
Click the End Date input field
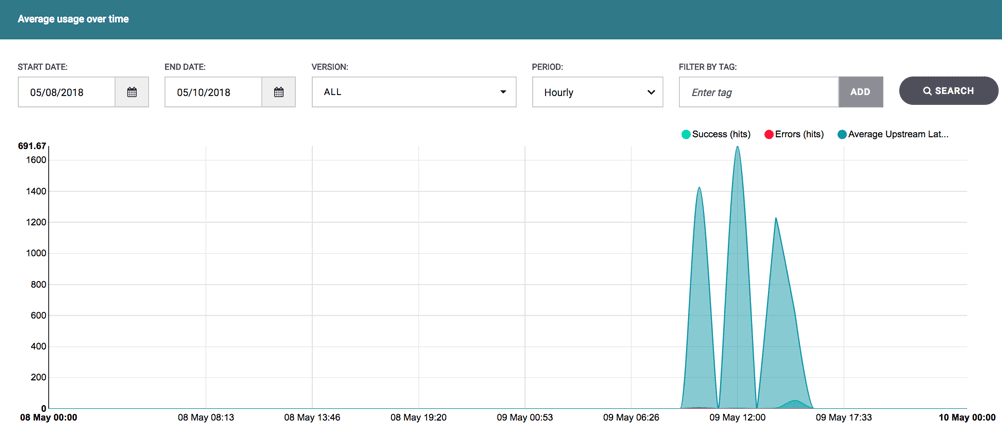(213, 92)
